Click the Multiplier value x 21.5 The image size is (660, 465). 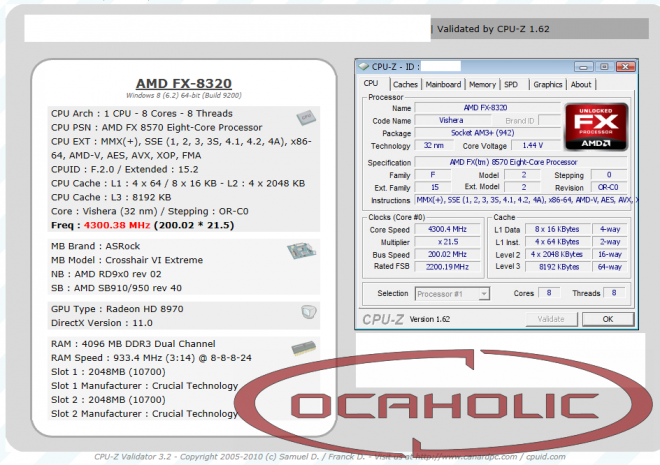[447, 242]
